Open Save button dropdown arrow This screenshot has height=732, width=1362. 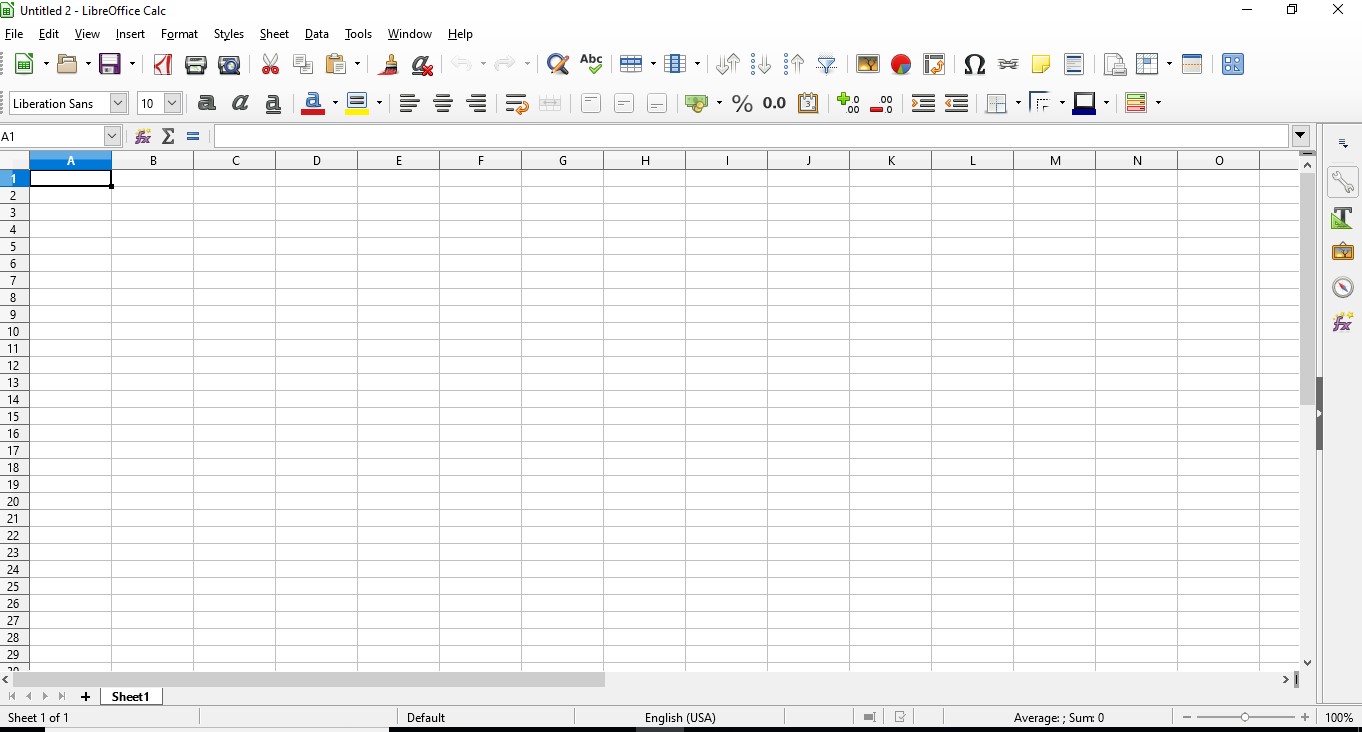pyautogui.click(x=131, y=64)
